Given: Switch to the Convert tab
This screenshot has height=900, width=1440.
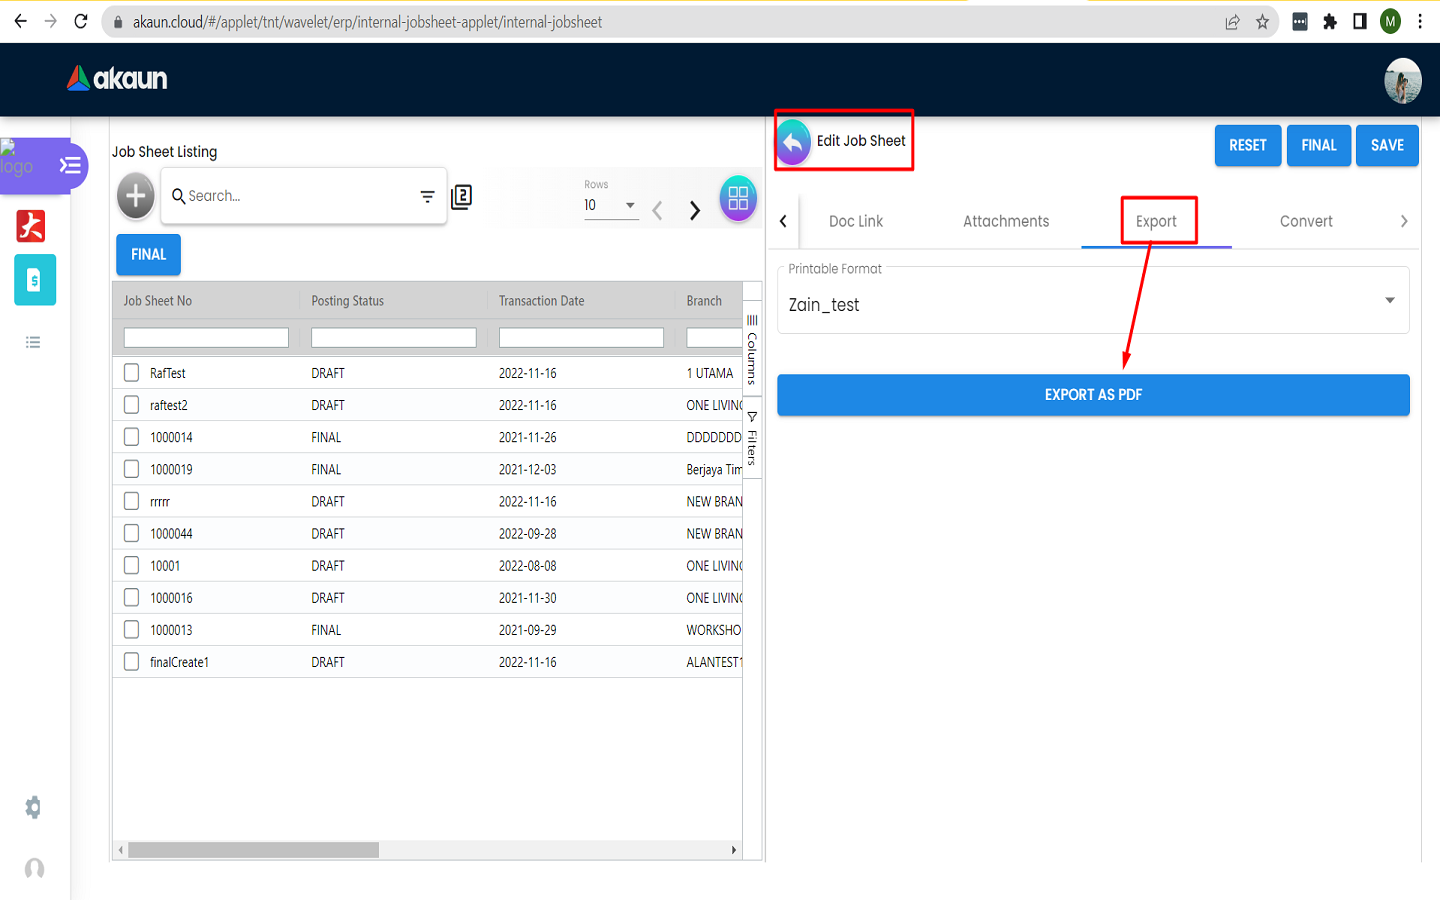Looking at the screenshot, I should [1305, 222].
